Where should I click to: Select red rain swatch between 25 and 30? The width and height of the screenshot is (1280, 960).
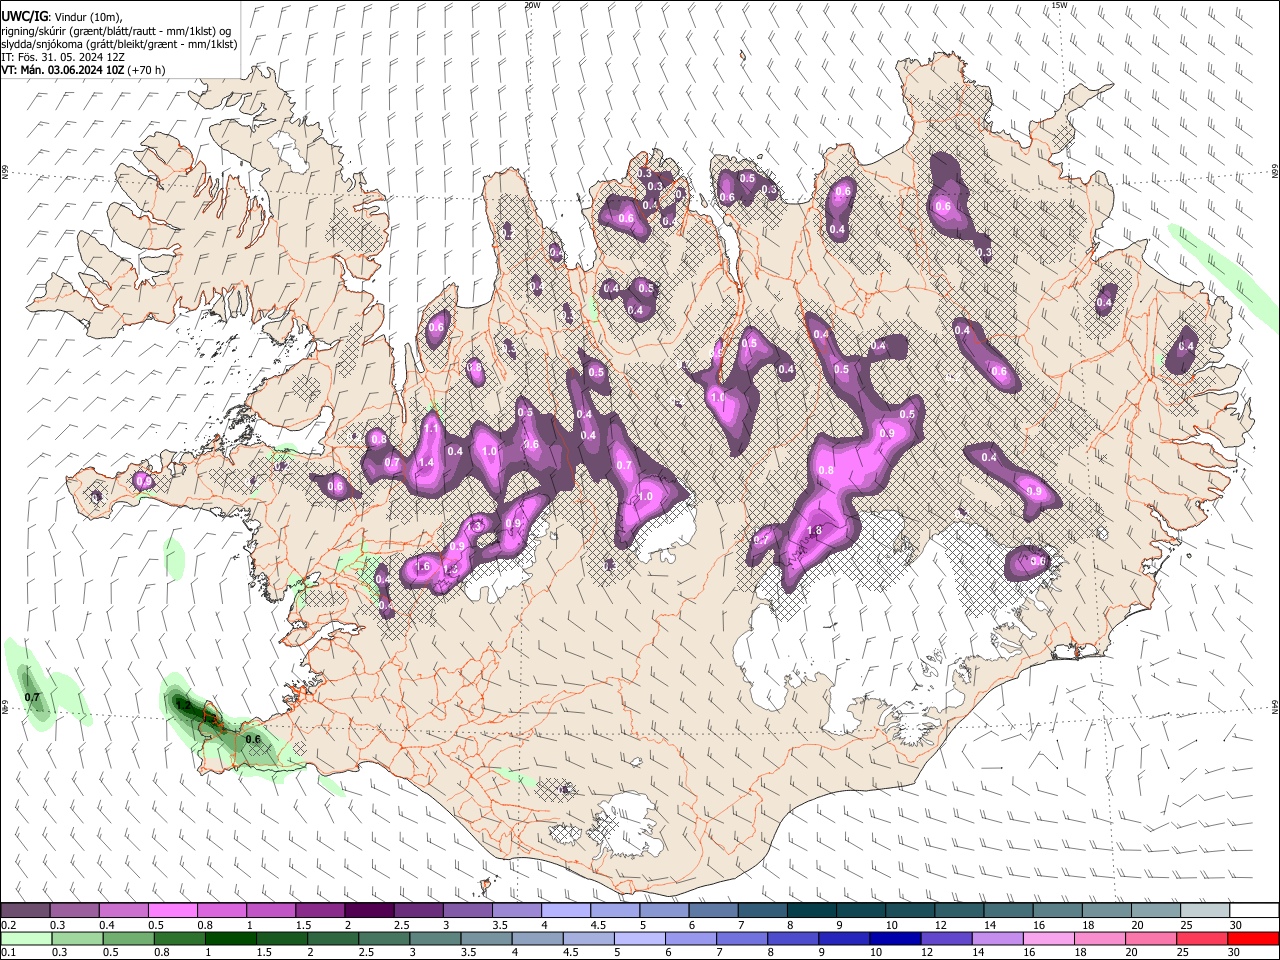1204,938
